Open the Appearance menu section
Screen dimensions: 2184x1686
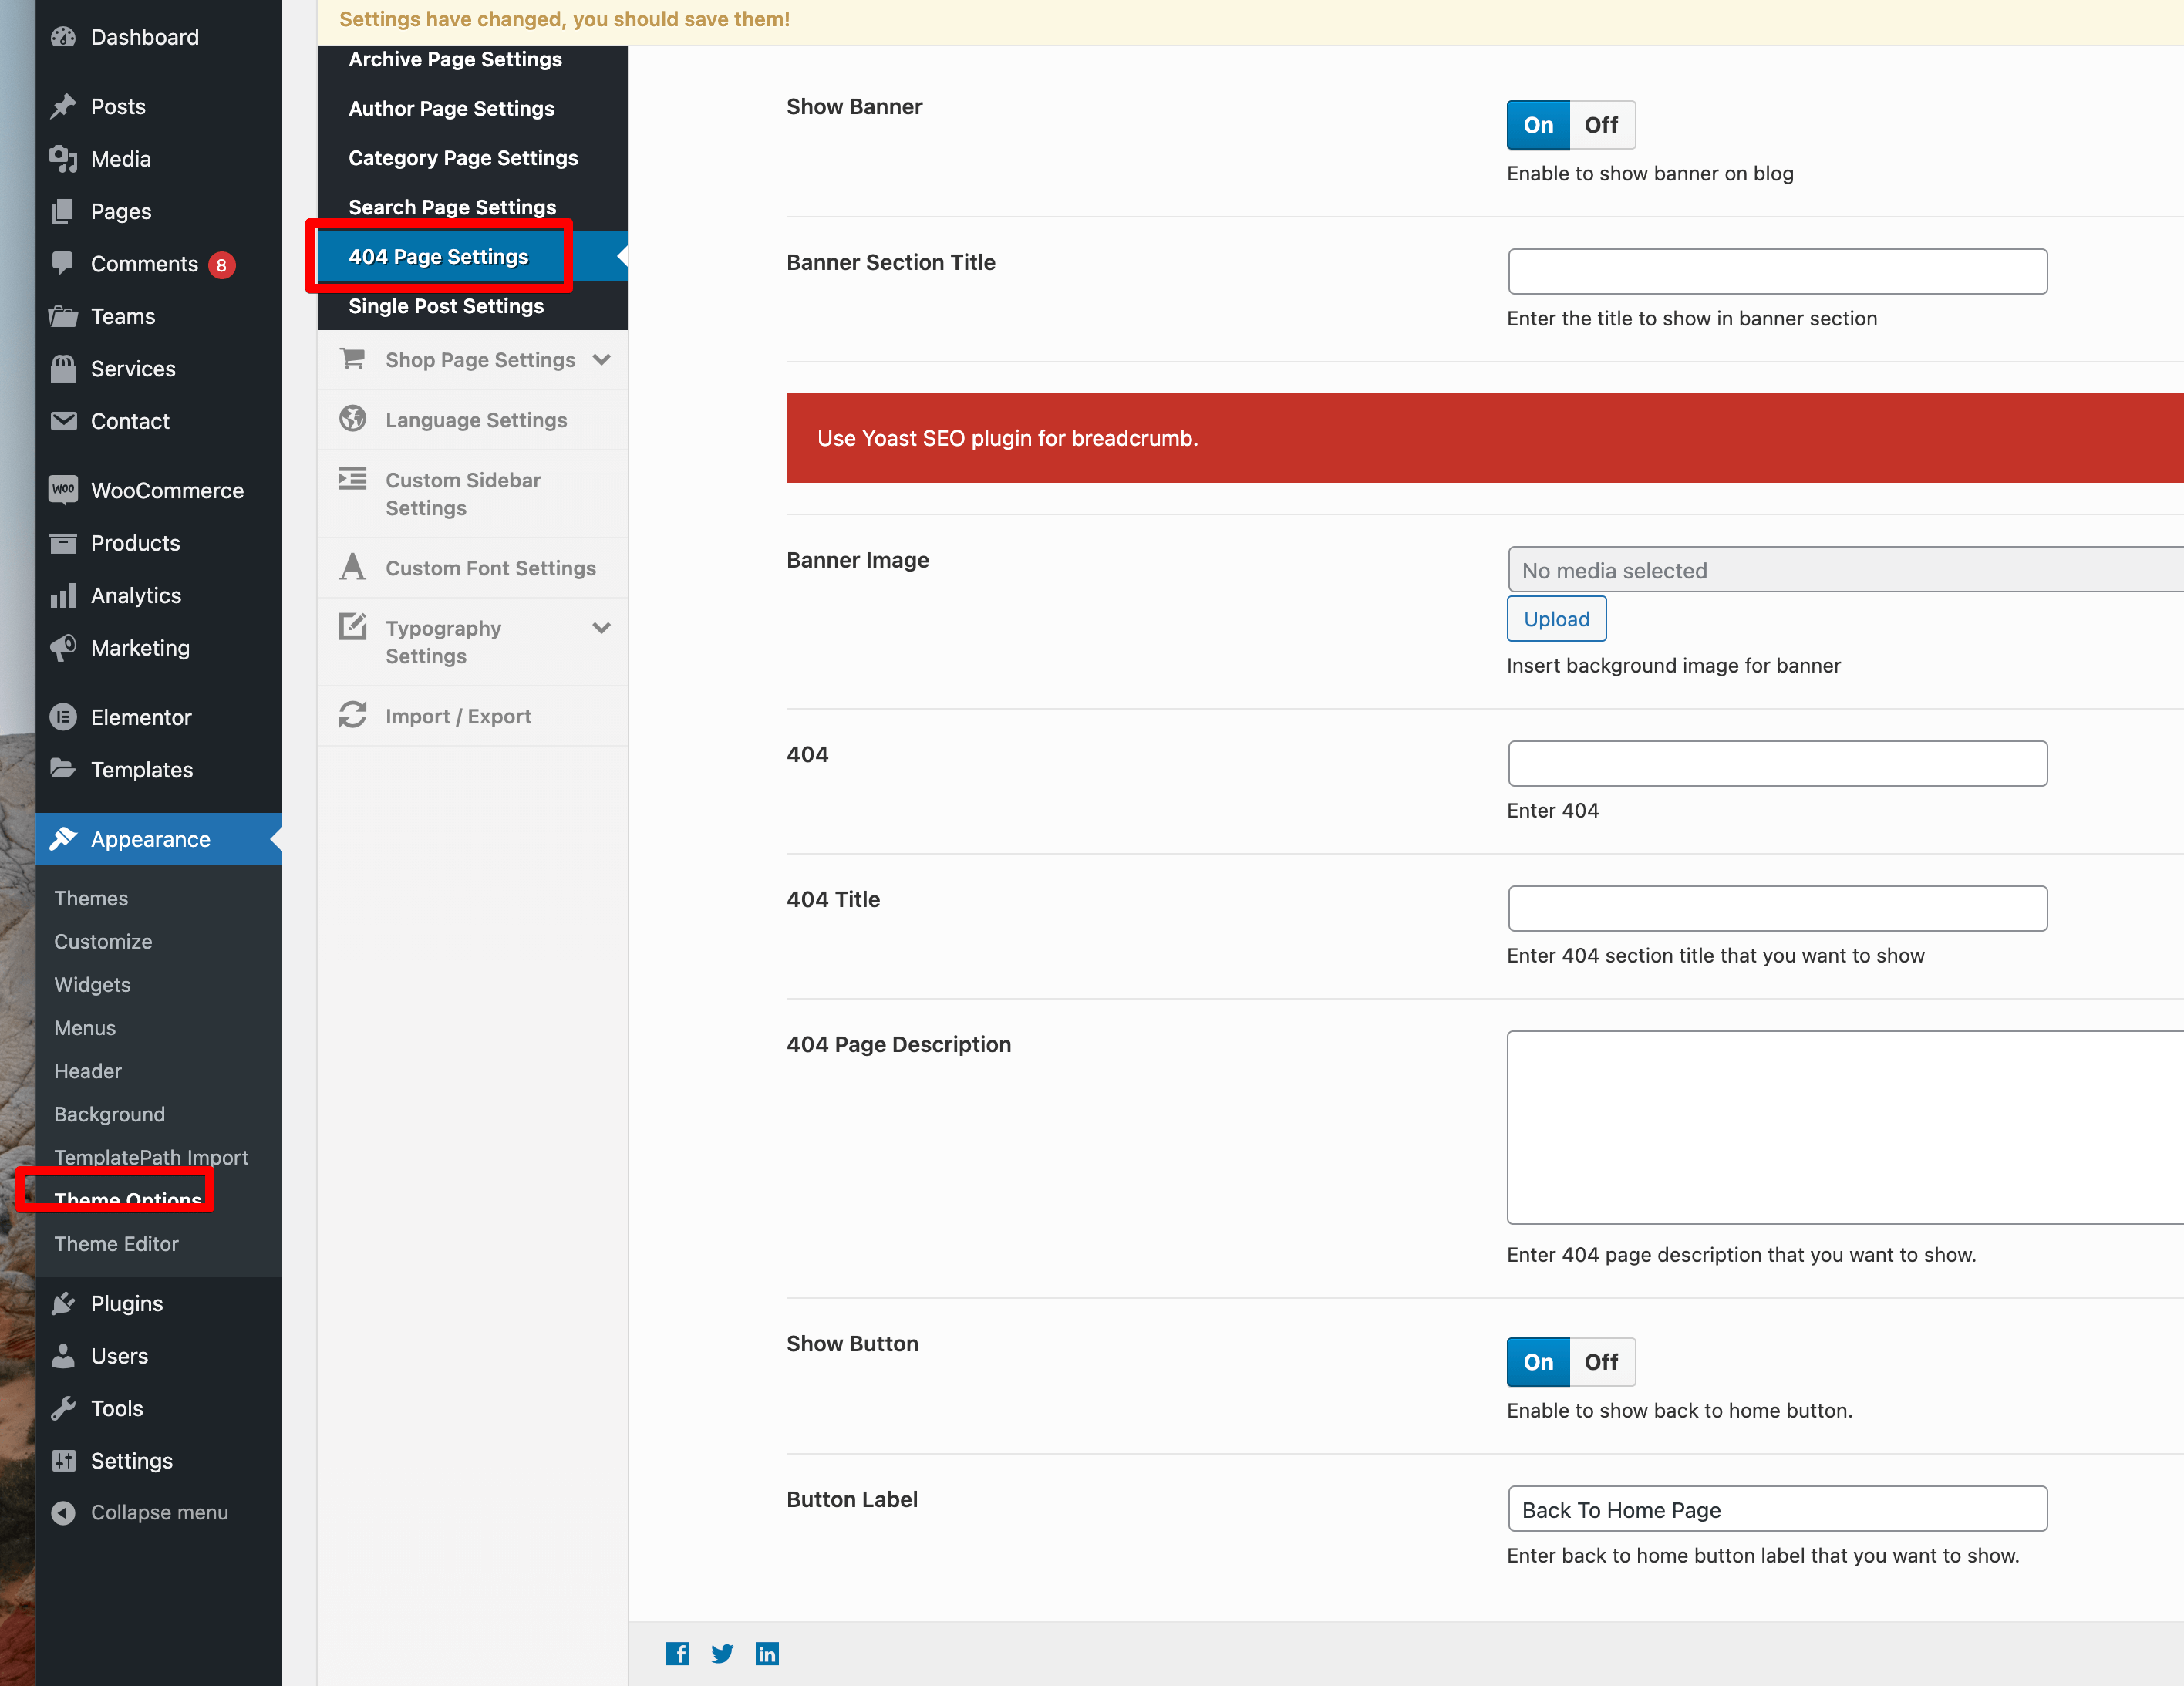click(x=150, y=839)
